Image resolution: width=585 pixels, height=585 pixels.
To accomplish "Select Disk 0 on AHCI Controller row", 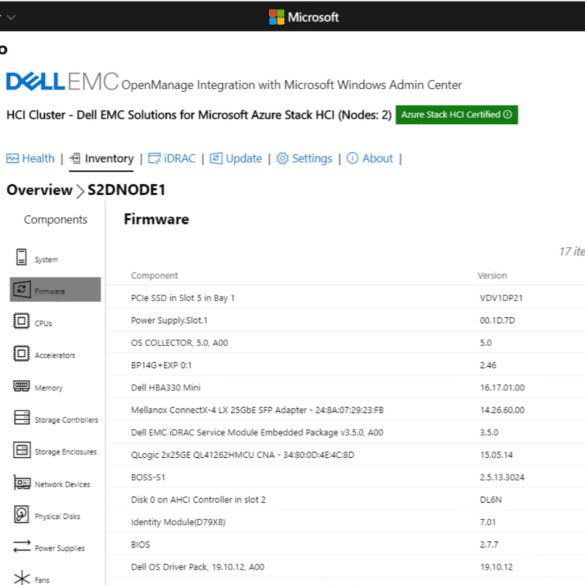I will [x=345, y=499].
